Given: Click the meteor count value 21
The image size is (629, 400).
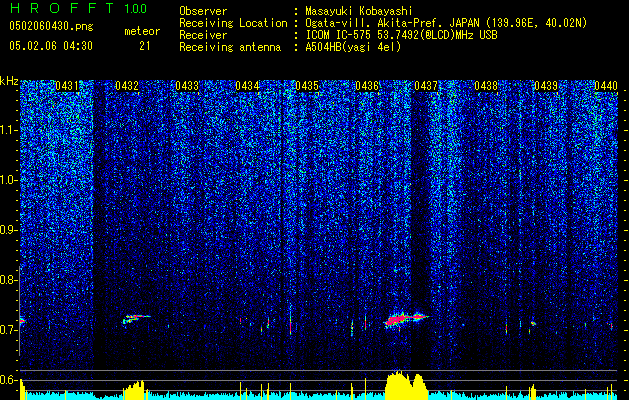Looking at the screenshot, I should click(144, 46).
